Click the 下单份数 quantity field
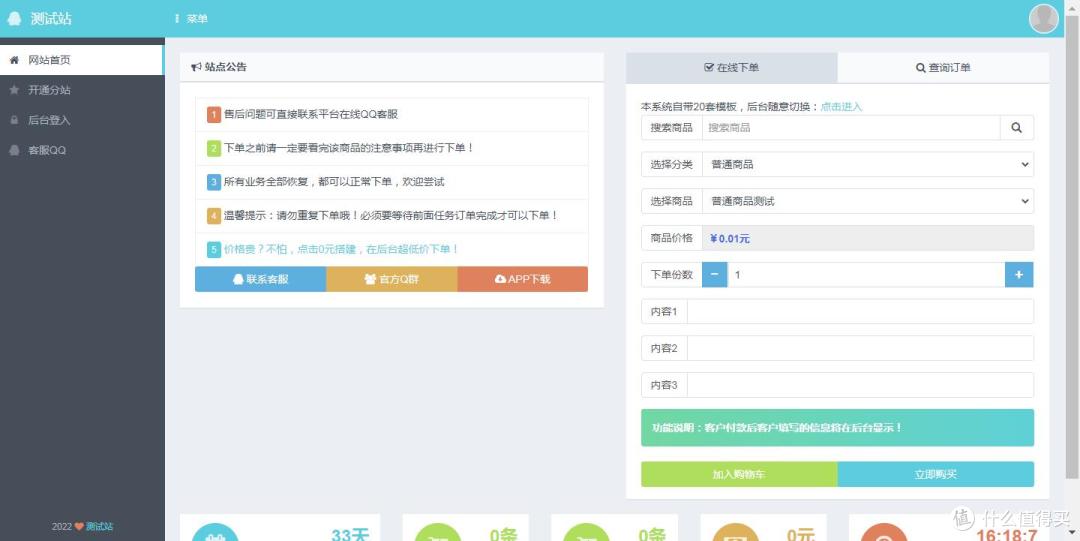This screenshot has height=541, width=1080. pyautogui.click(x=866, y=274)
